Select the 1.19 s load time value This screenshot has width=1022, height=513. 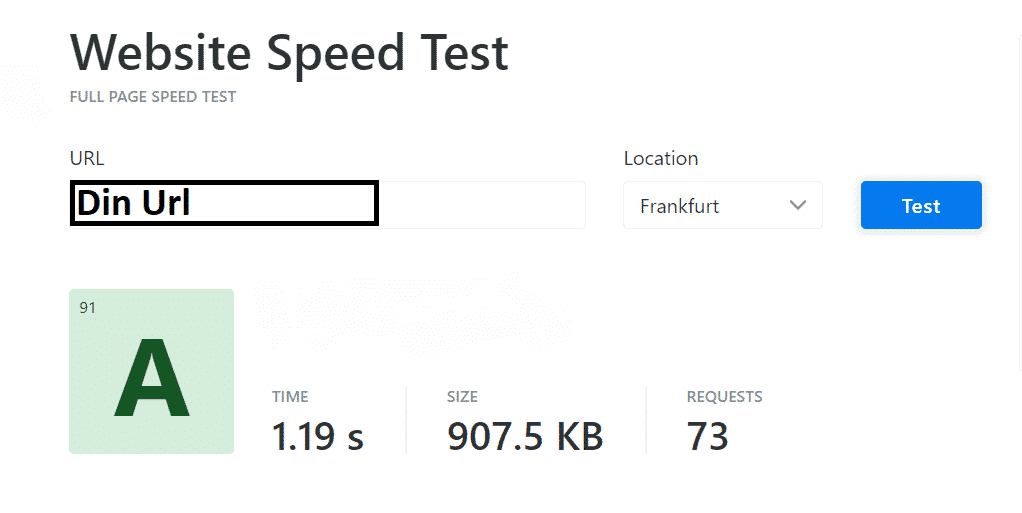[x=317, y=436]
